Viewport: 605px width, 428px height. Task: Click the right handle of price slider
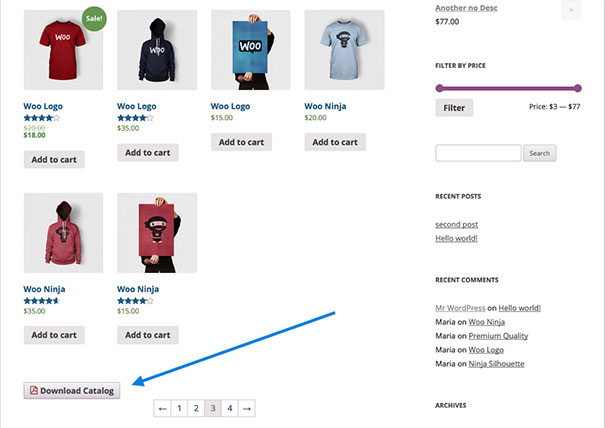578,88
